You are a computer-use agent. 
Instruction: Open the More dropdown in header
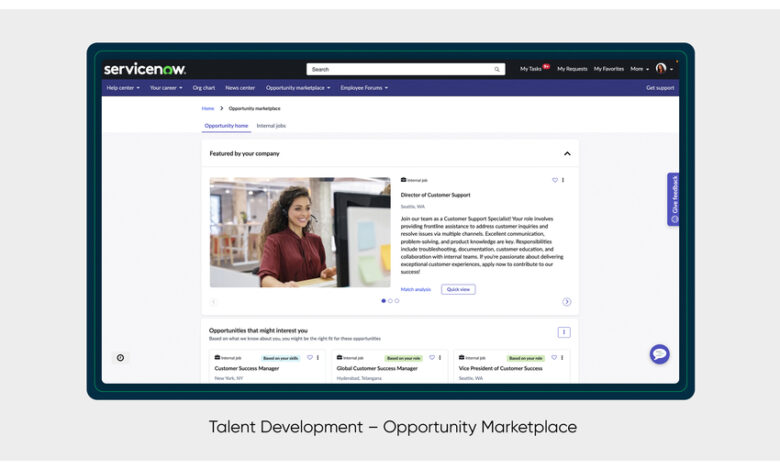point(640,69)
